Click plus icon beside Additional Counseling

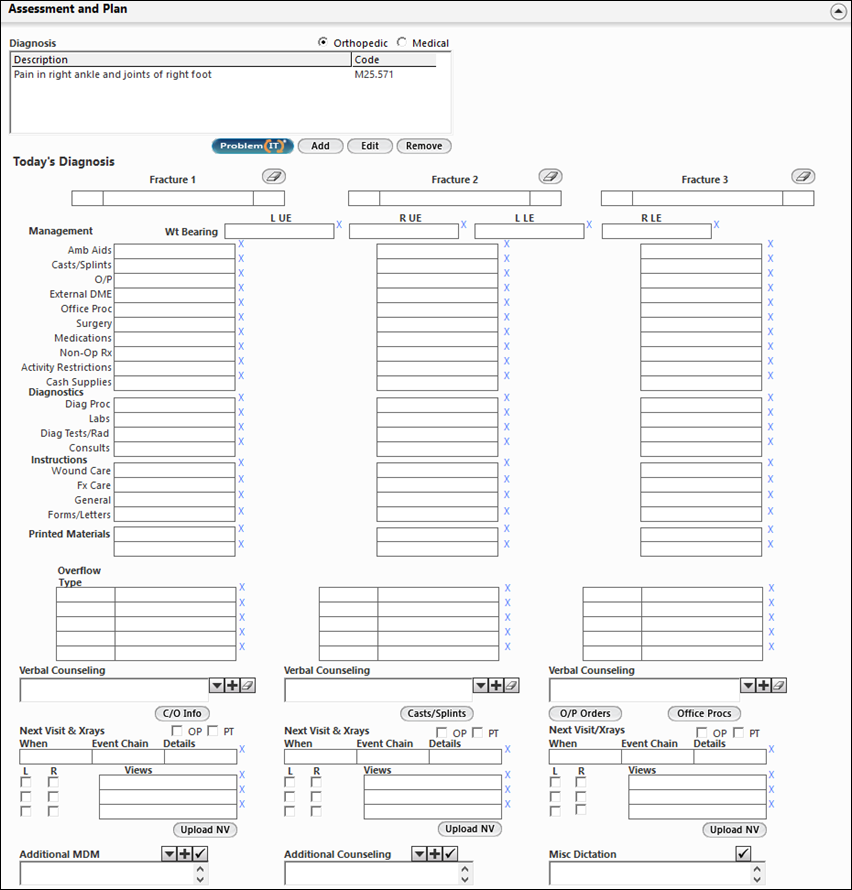[x=434, y=854]
